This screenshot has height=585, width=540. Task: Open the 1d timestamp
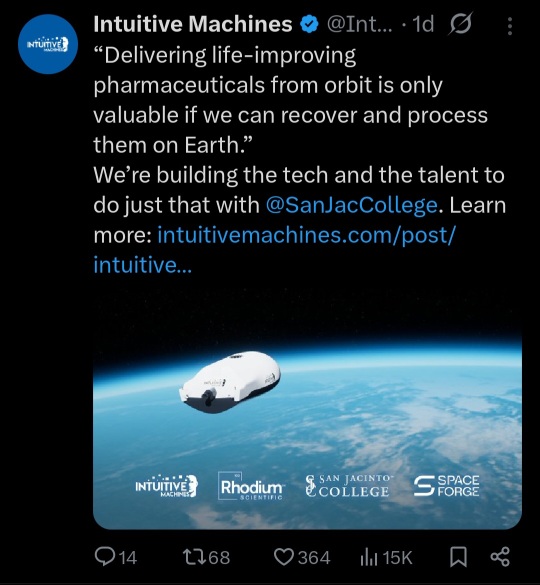point(424,24)
